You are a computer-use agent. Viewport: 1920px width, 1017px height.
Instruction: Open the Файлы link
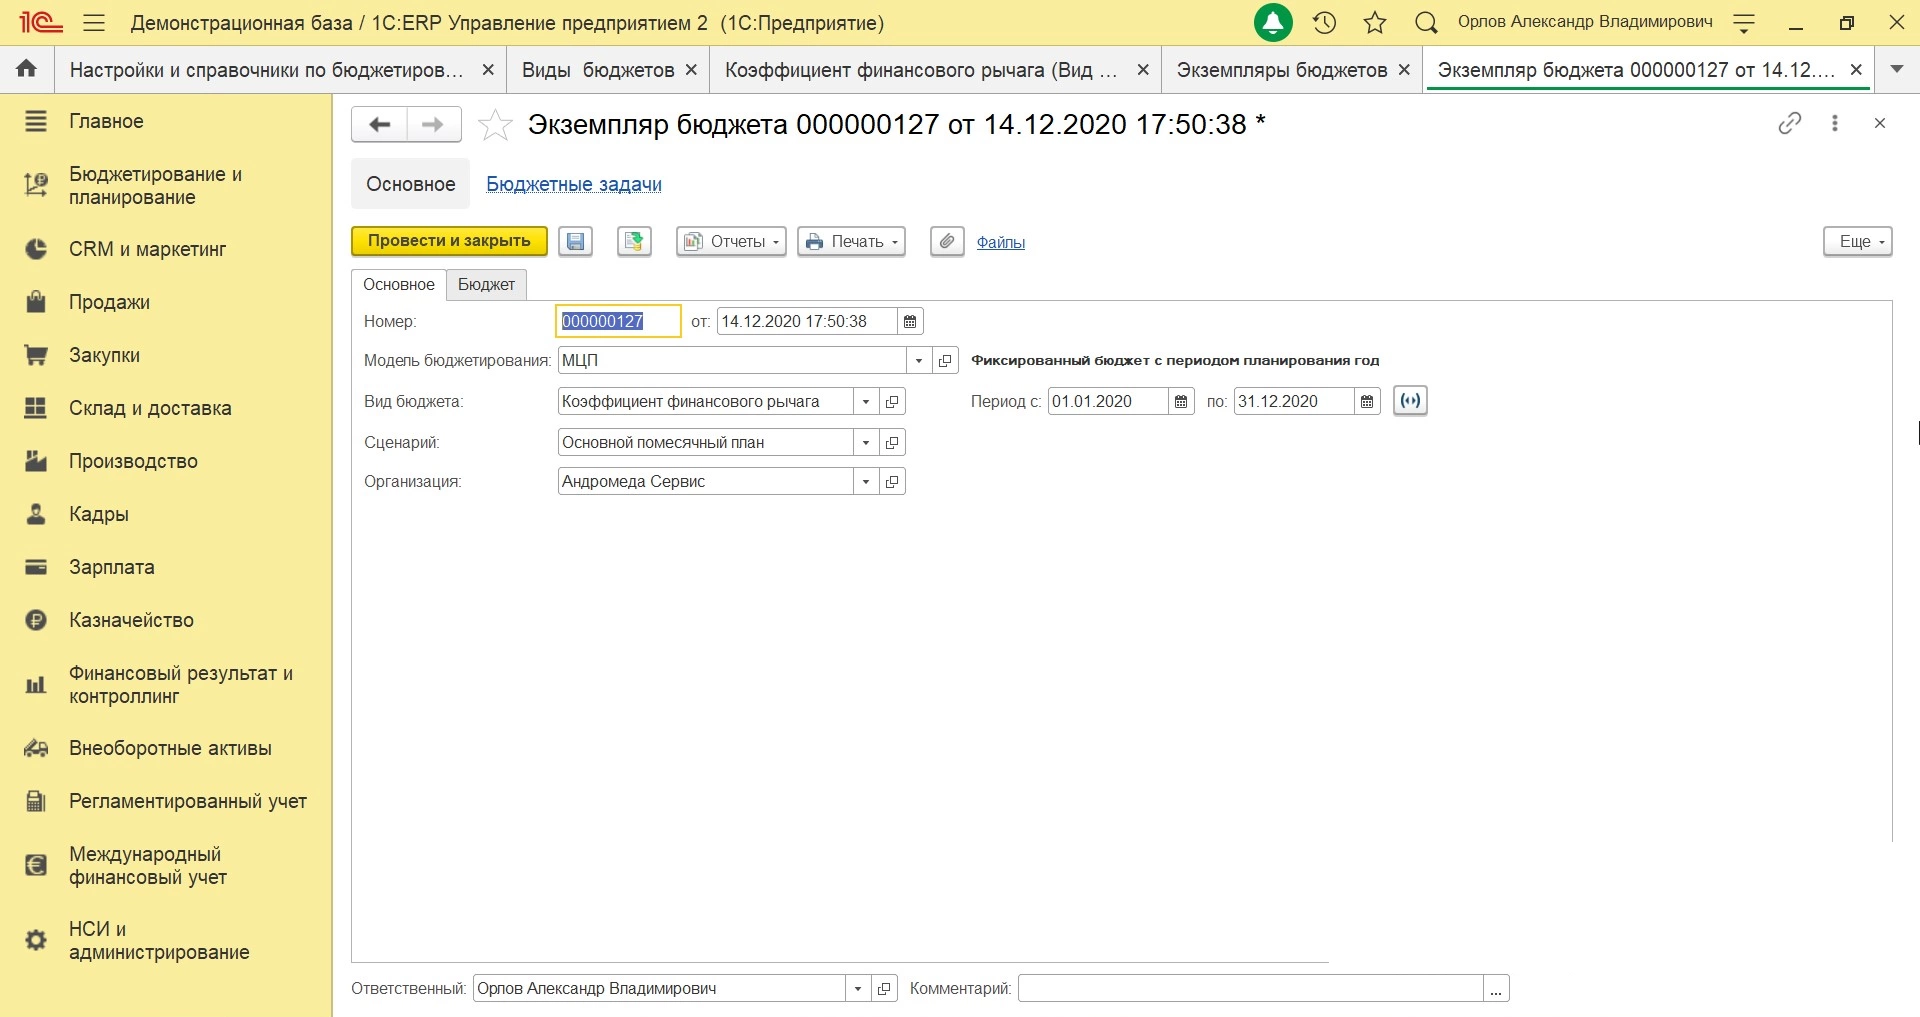(1001, 242)
